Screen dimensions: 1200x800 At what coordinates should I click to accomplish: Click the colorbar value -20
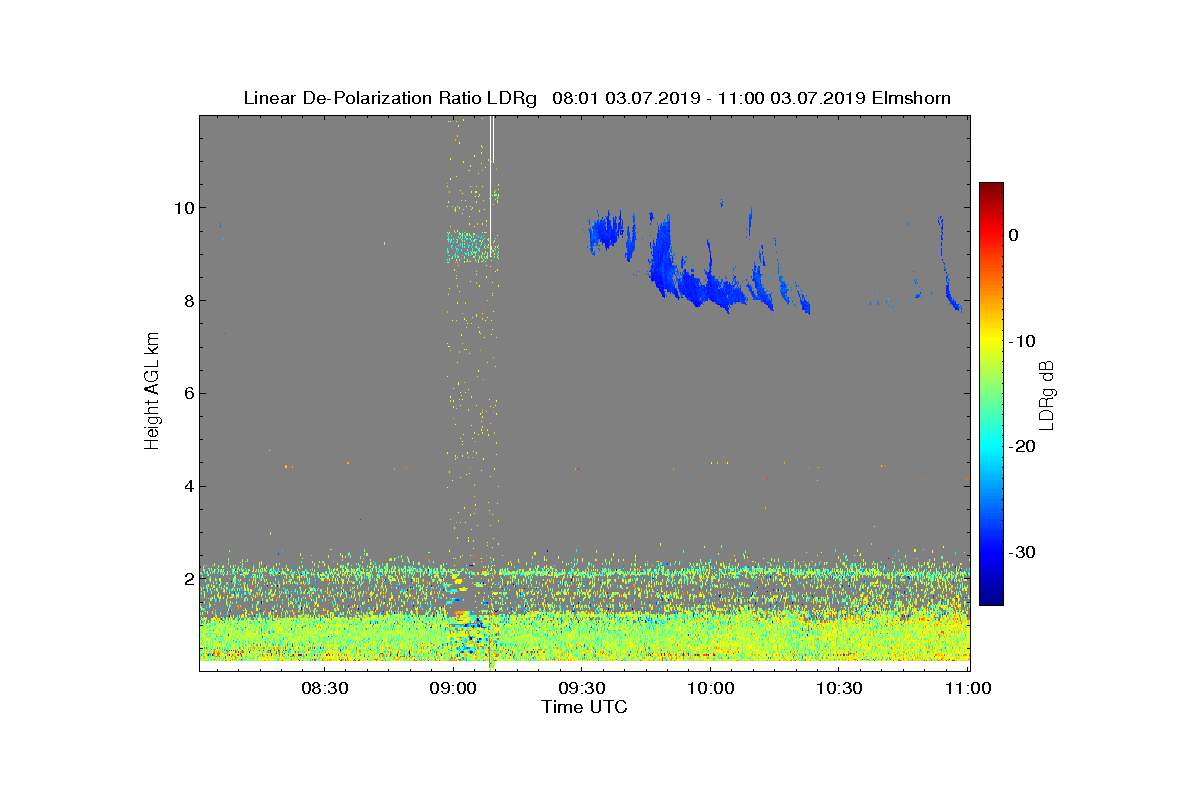(1022, 447)
